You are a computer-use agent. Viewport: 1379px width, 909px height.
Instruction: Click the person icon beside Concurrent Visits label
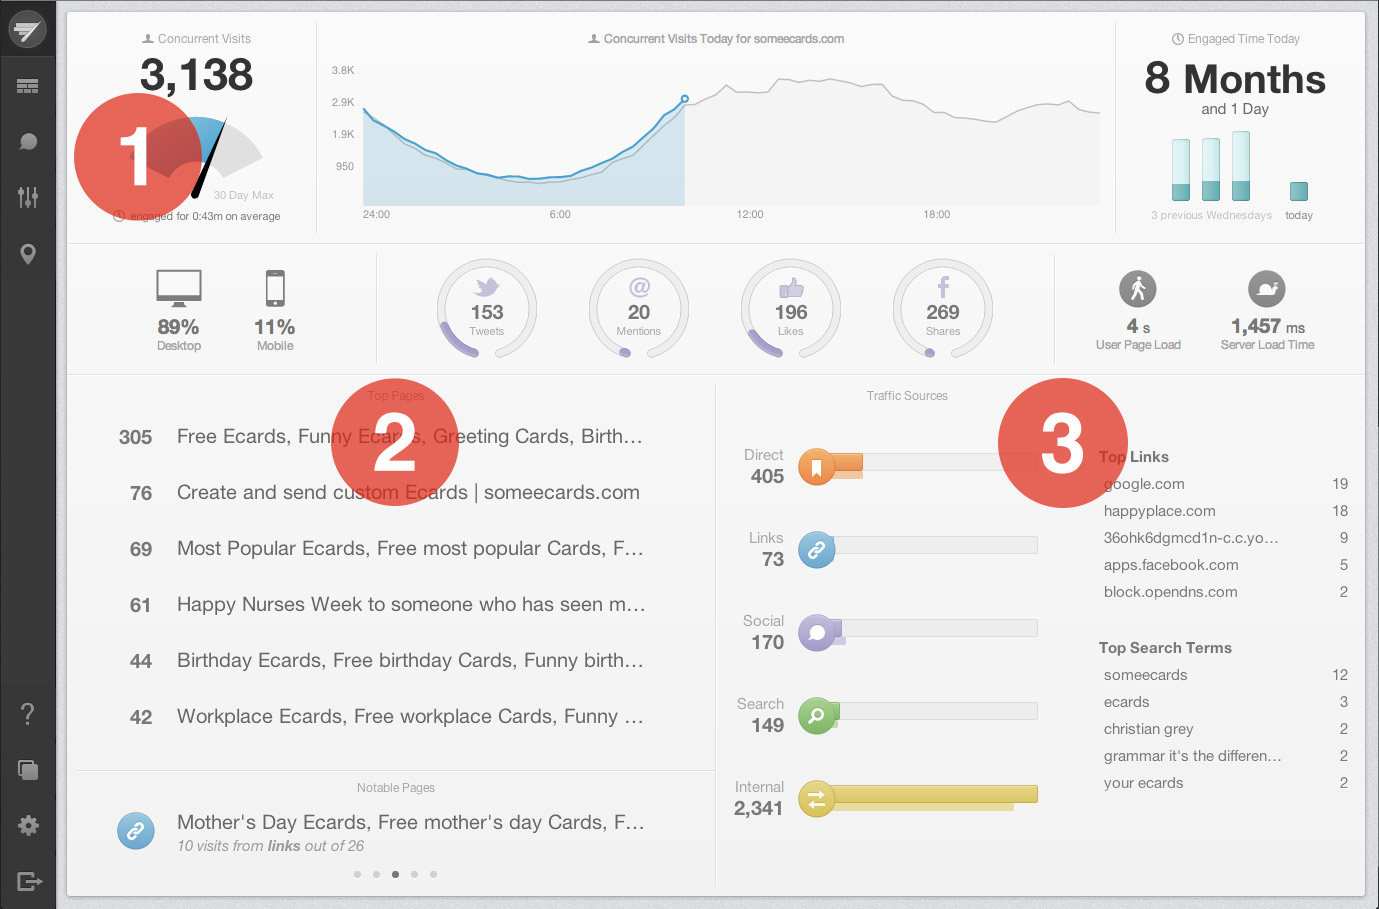click(148, 39)
